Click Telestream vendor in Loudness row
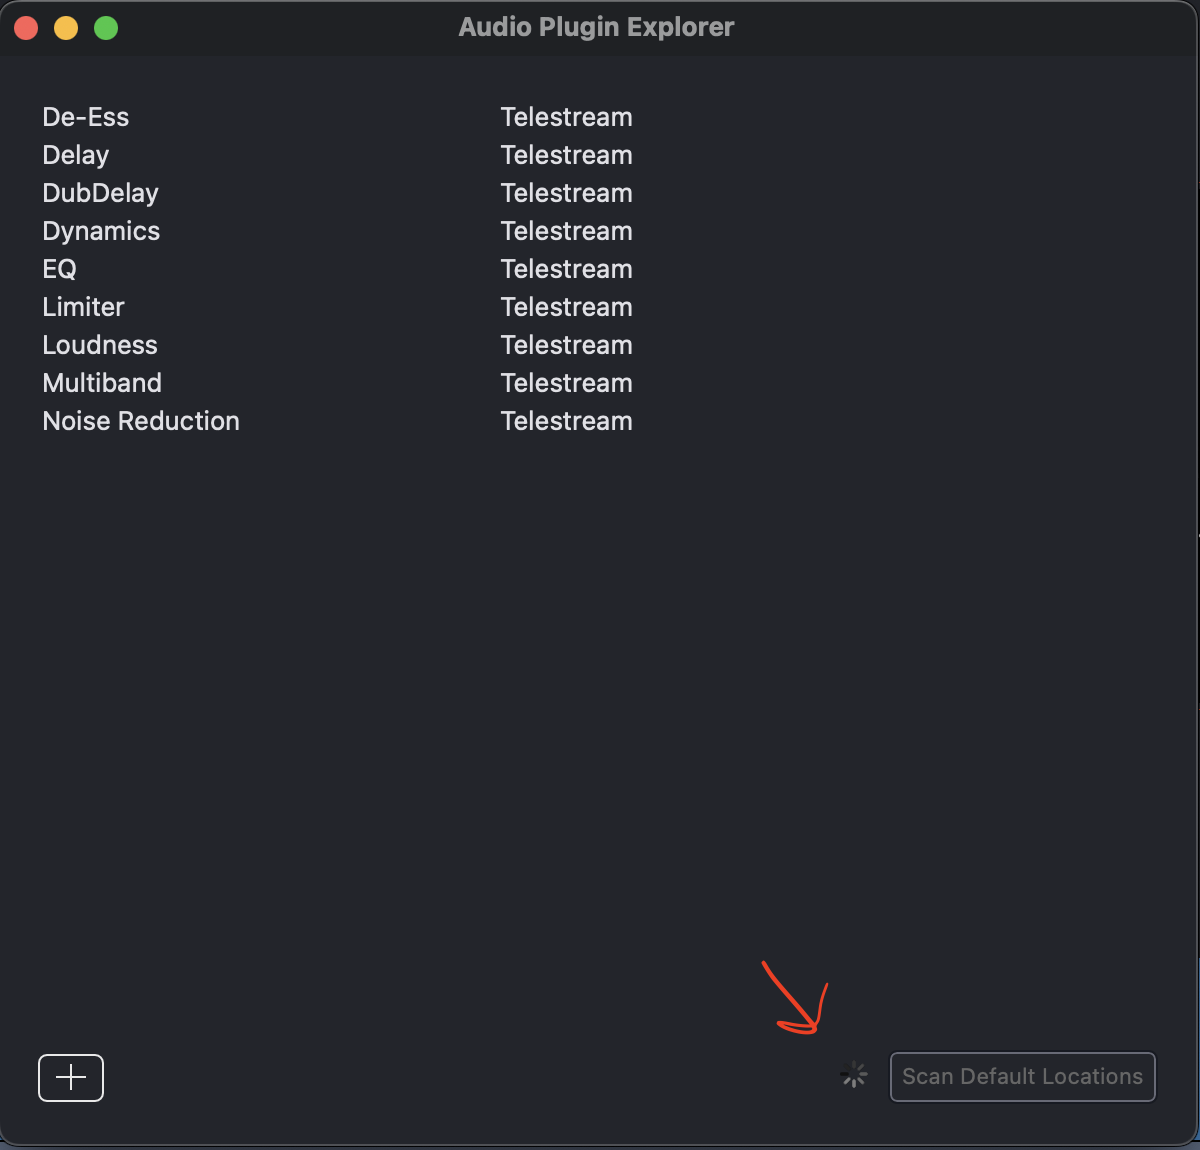1200x1150 pixels. (x=567, y=345)
